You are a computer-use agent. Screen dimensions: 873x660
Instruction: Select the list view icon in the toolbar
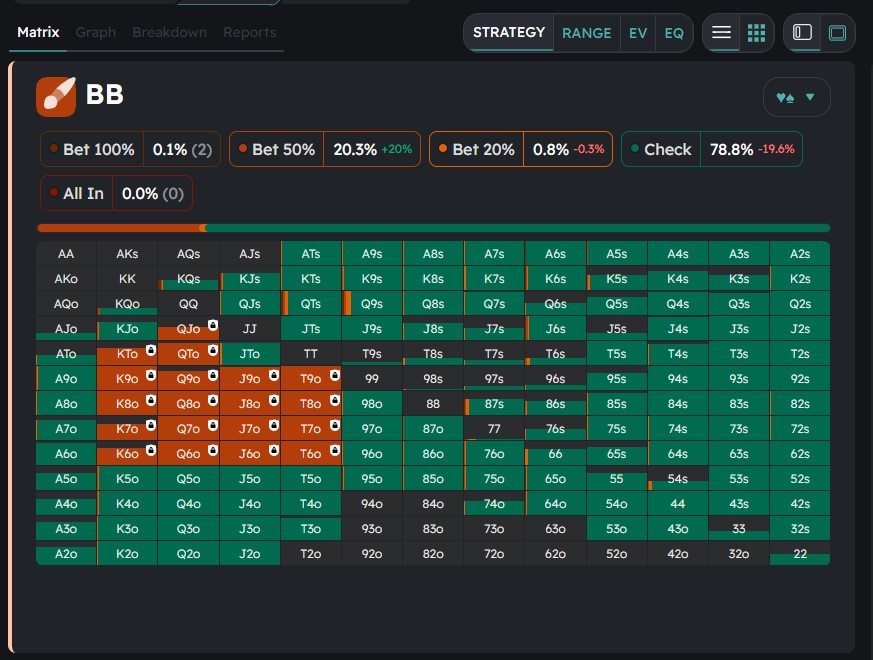721,32
